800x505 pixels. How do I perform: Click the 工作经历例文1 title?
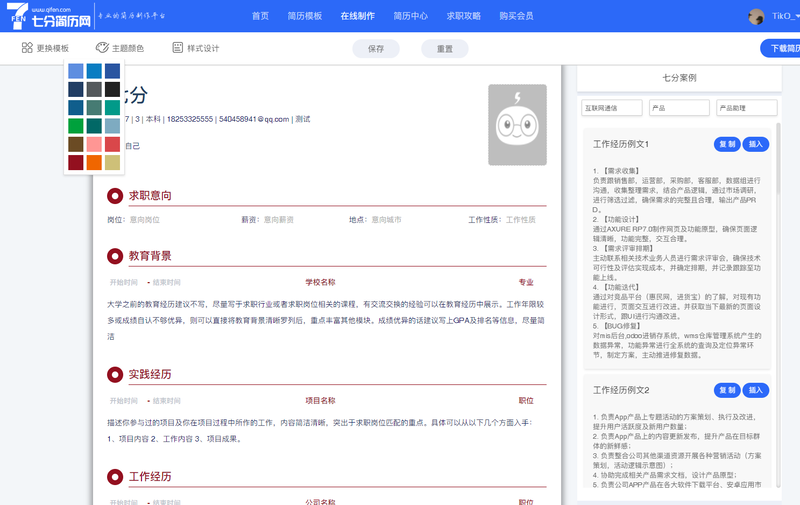pyautogui.click(x=621, y=144)
